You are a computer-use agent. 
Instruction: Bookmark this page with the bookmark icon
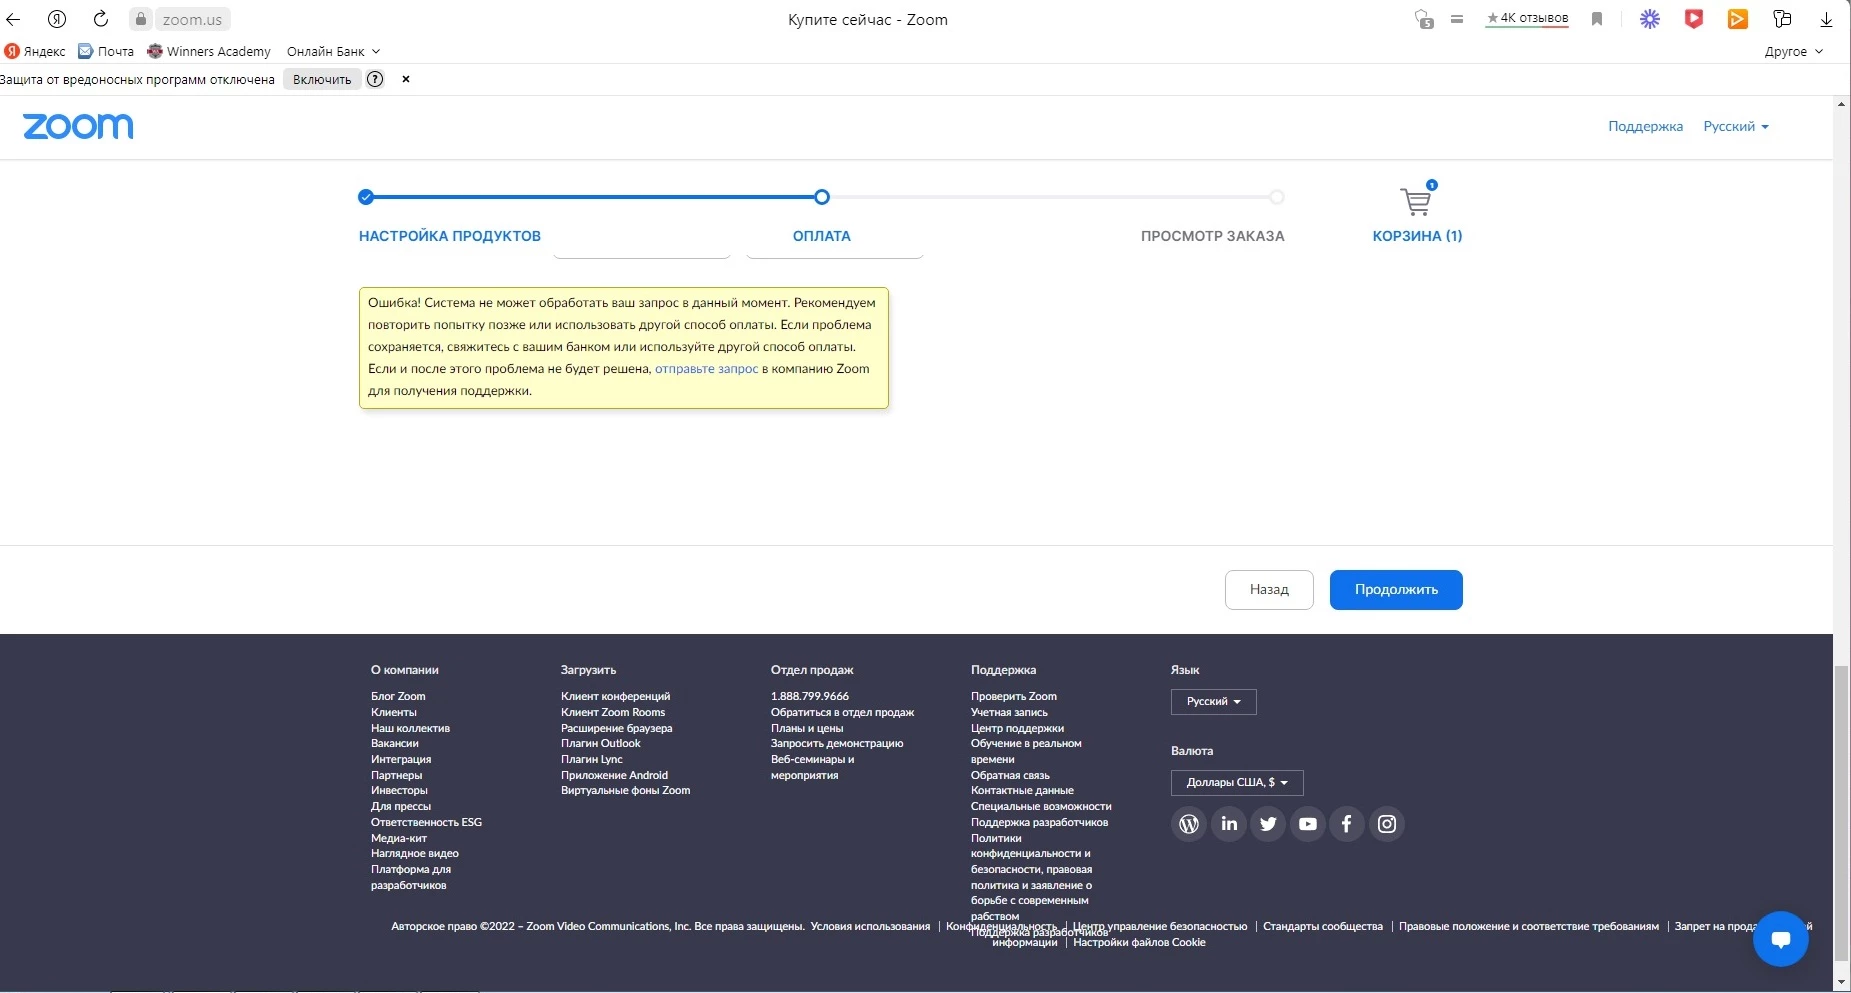[1597, 19]
